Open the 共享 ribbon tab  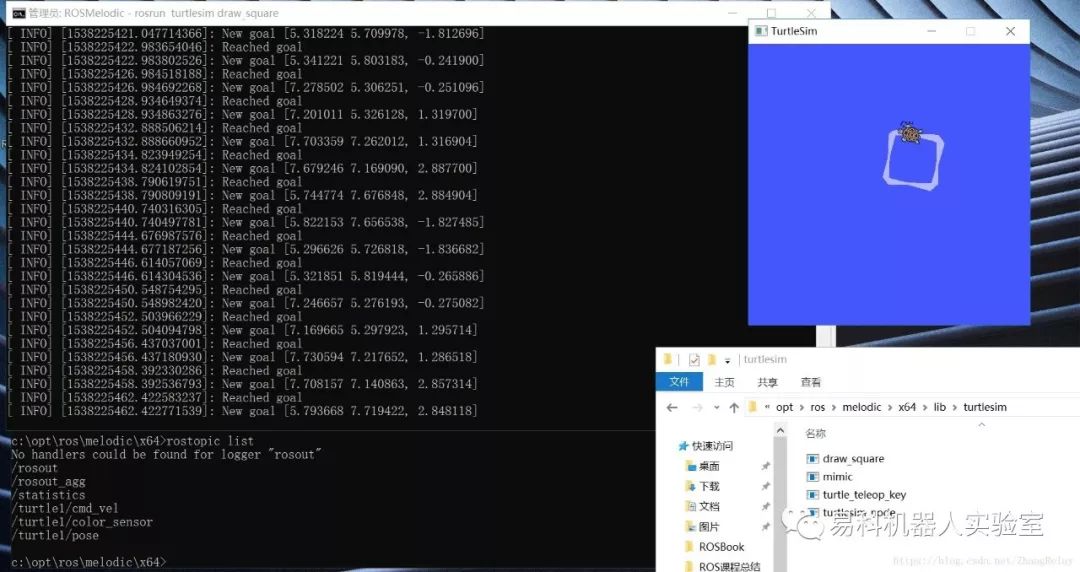tap(767, 382)
